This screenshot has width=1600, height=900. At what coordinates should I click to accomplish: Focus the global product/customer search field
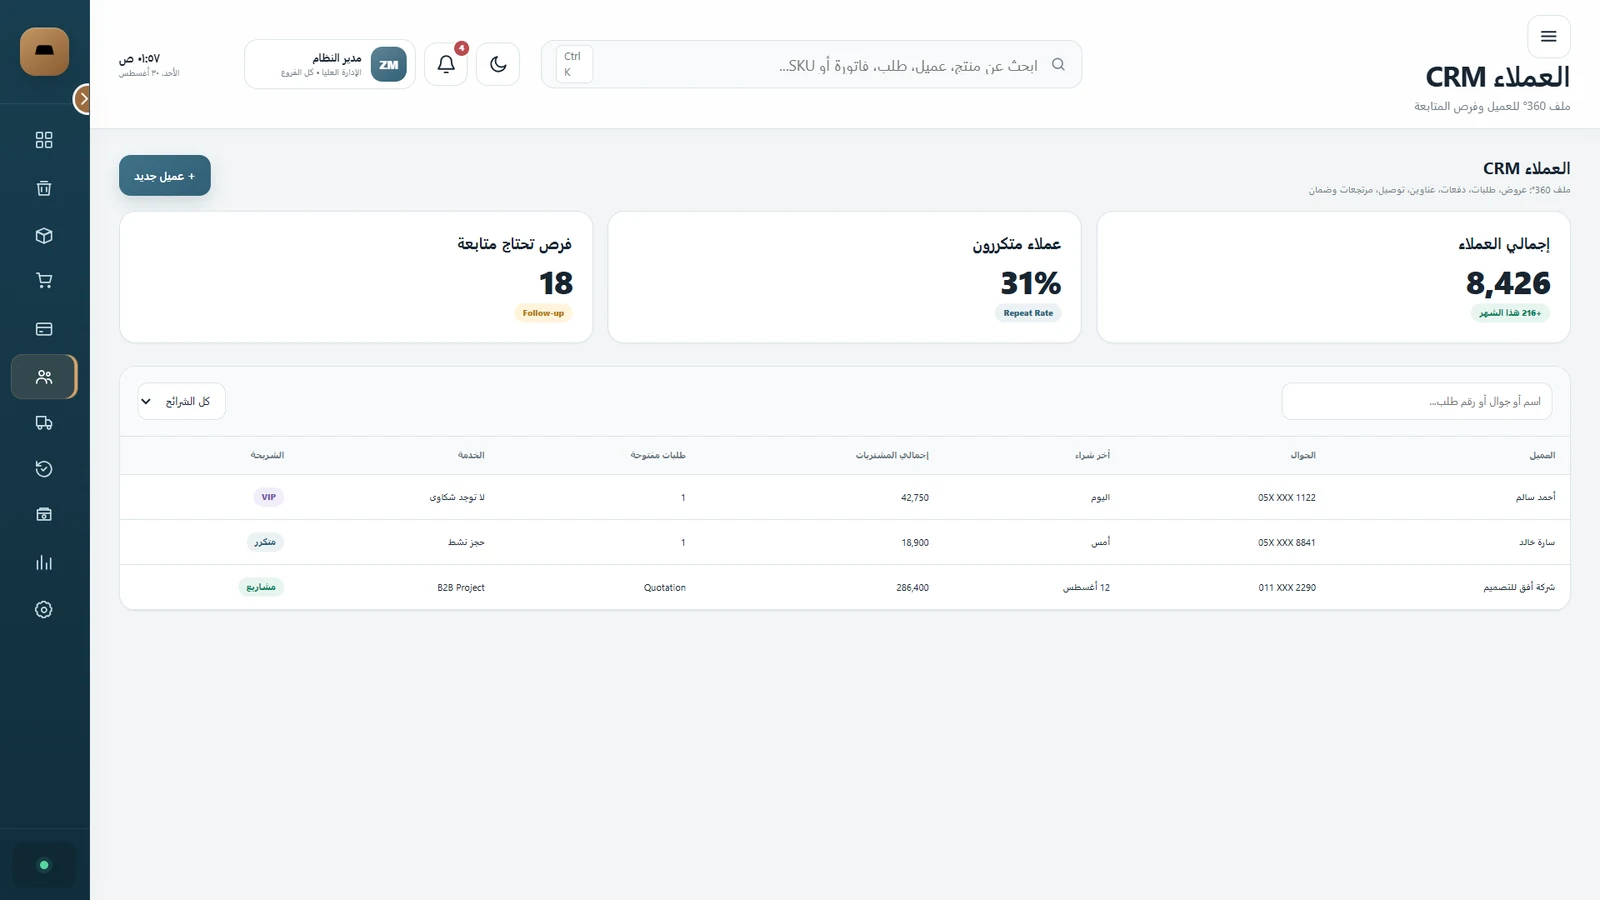(x=812, y=65)
